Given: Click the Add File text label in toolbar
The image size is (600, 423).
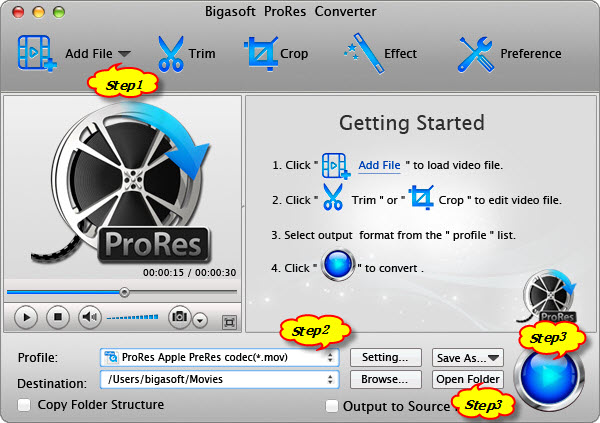Looking at the screenshot, I should click(x=89, y=54).
